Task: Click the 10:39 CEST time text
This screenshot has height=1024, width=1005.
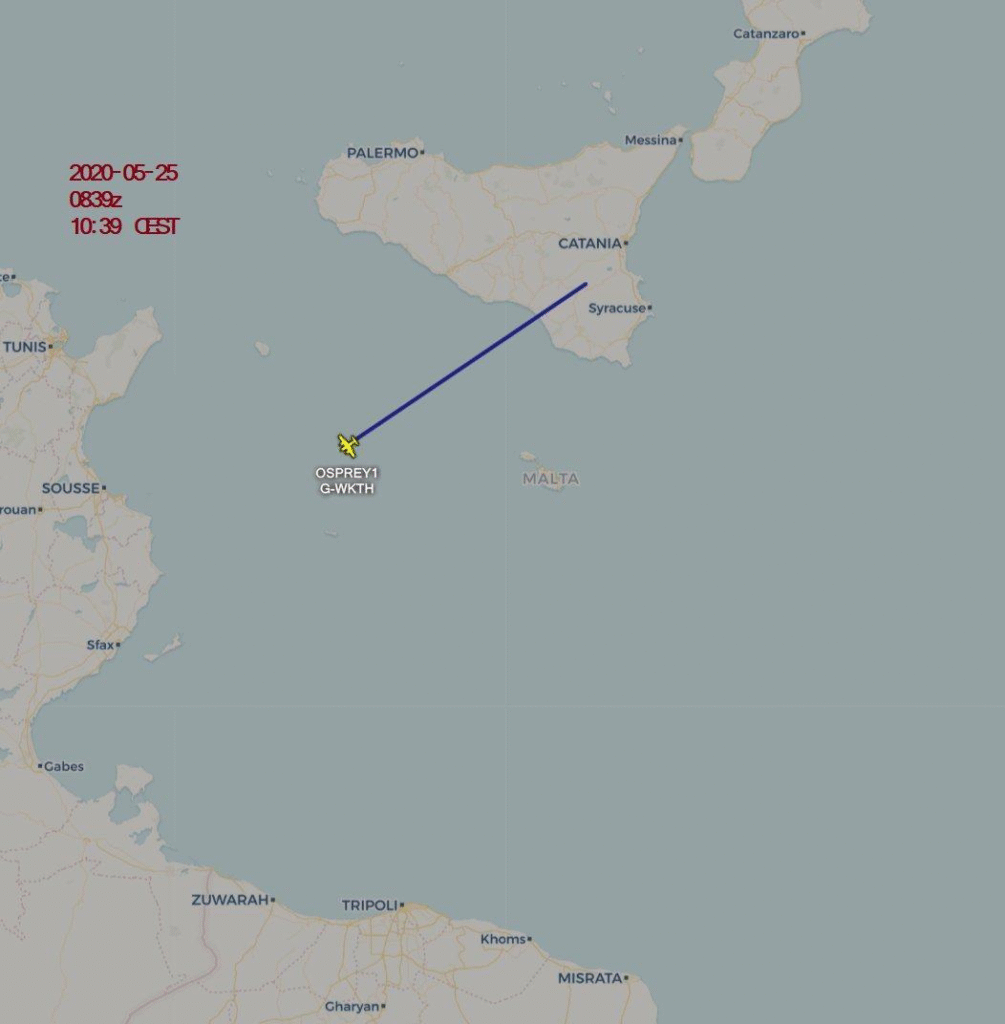Action: click(x=124, y=226)
